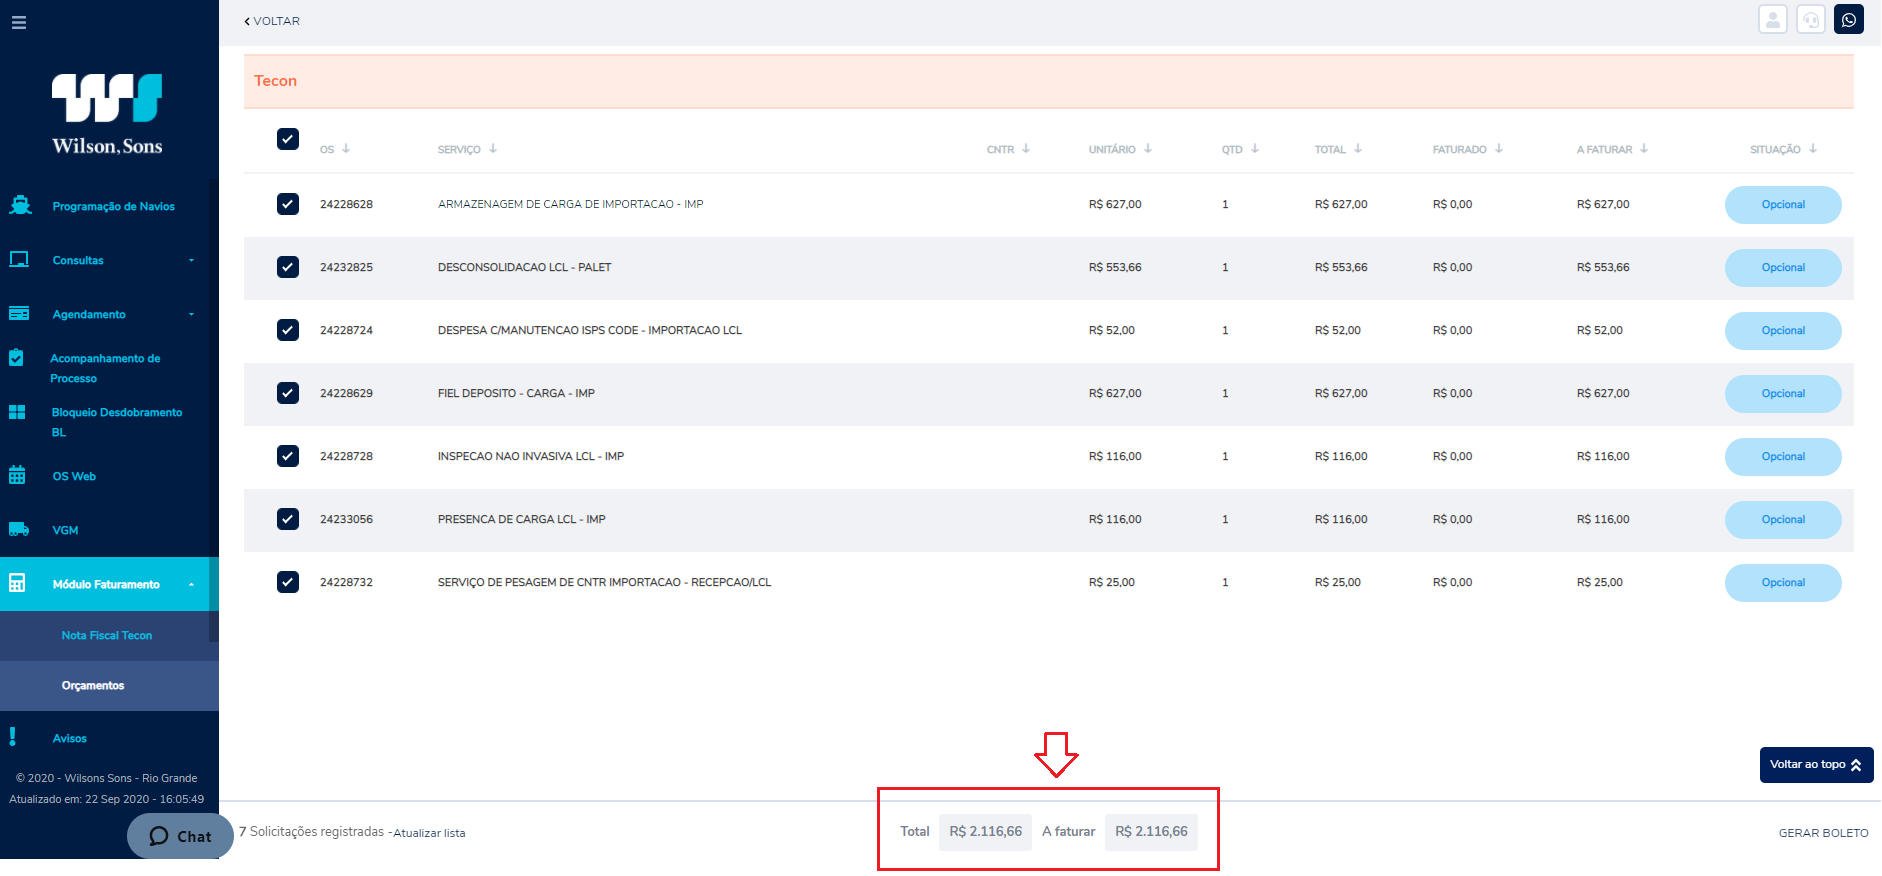Select Orçamentos in the sidebar

[93, 686]
